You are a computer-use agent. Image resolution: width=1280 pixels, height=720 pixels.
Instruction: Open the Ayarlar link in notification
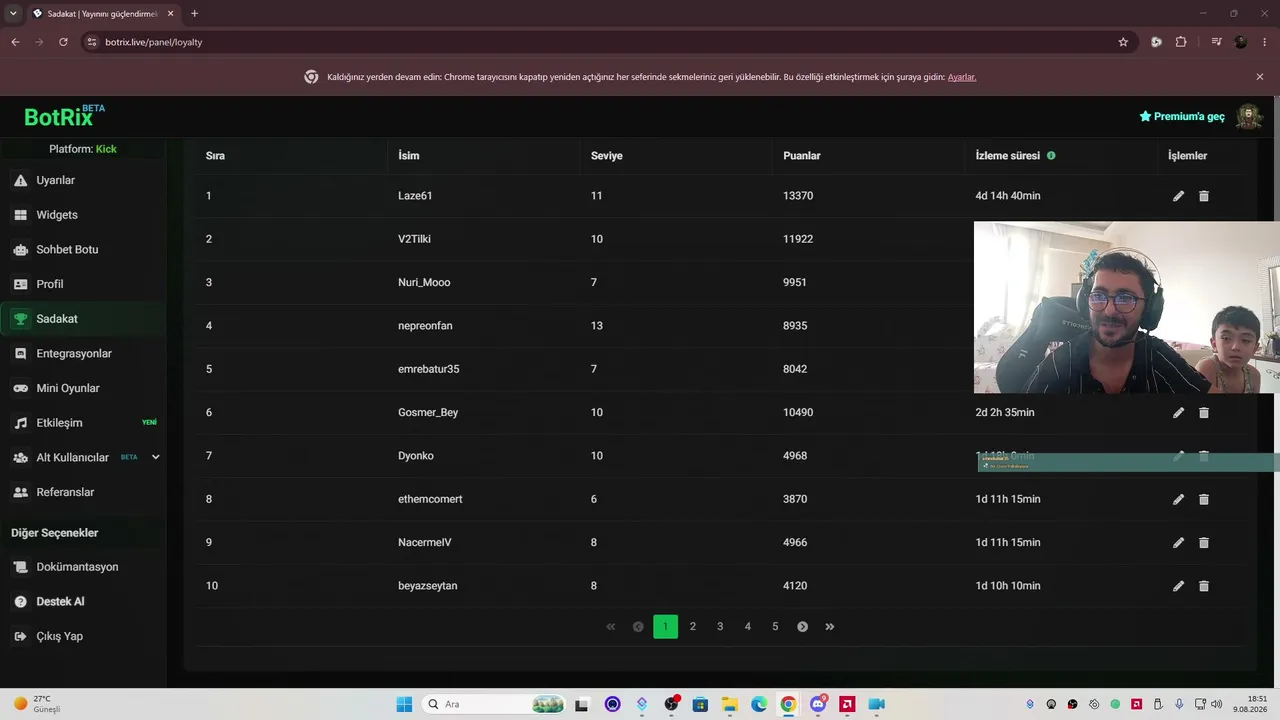(x=961, y=77)
